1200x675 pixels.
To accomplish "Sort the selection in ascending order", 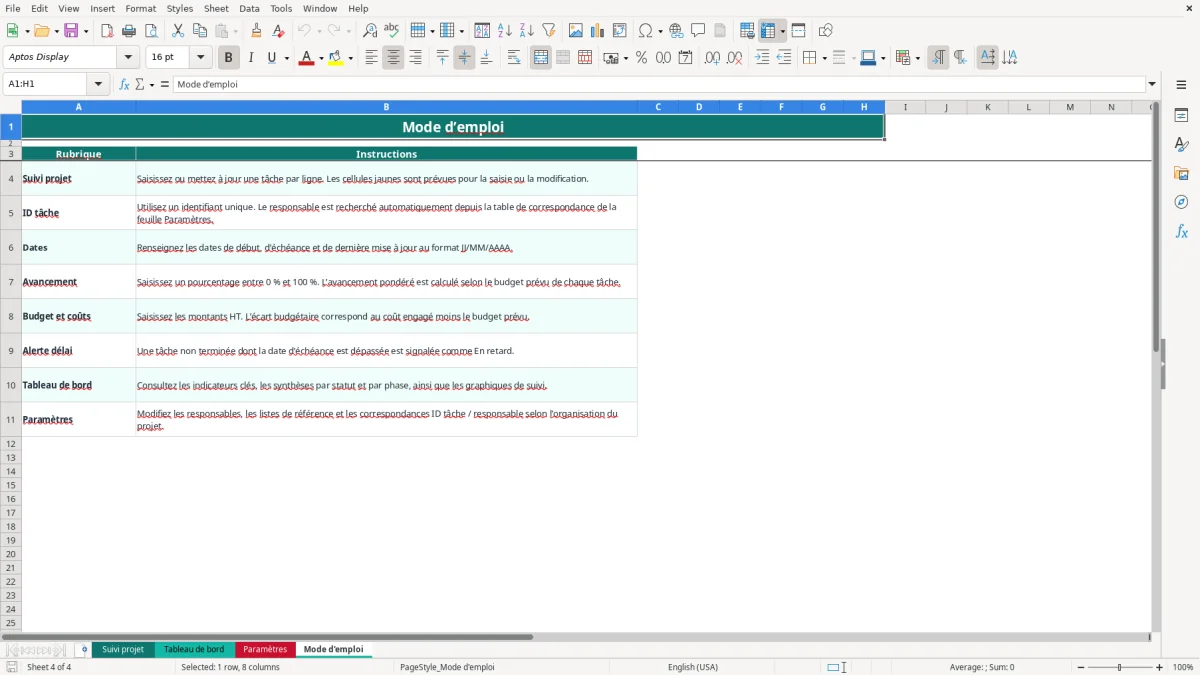I will (x=504, y=31).
